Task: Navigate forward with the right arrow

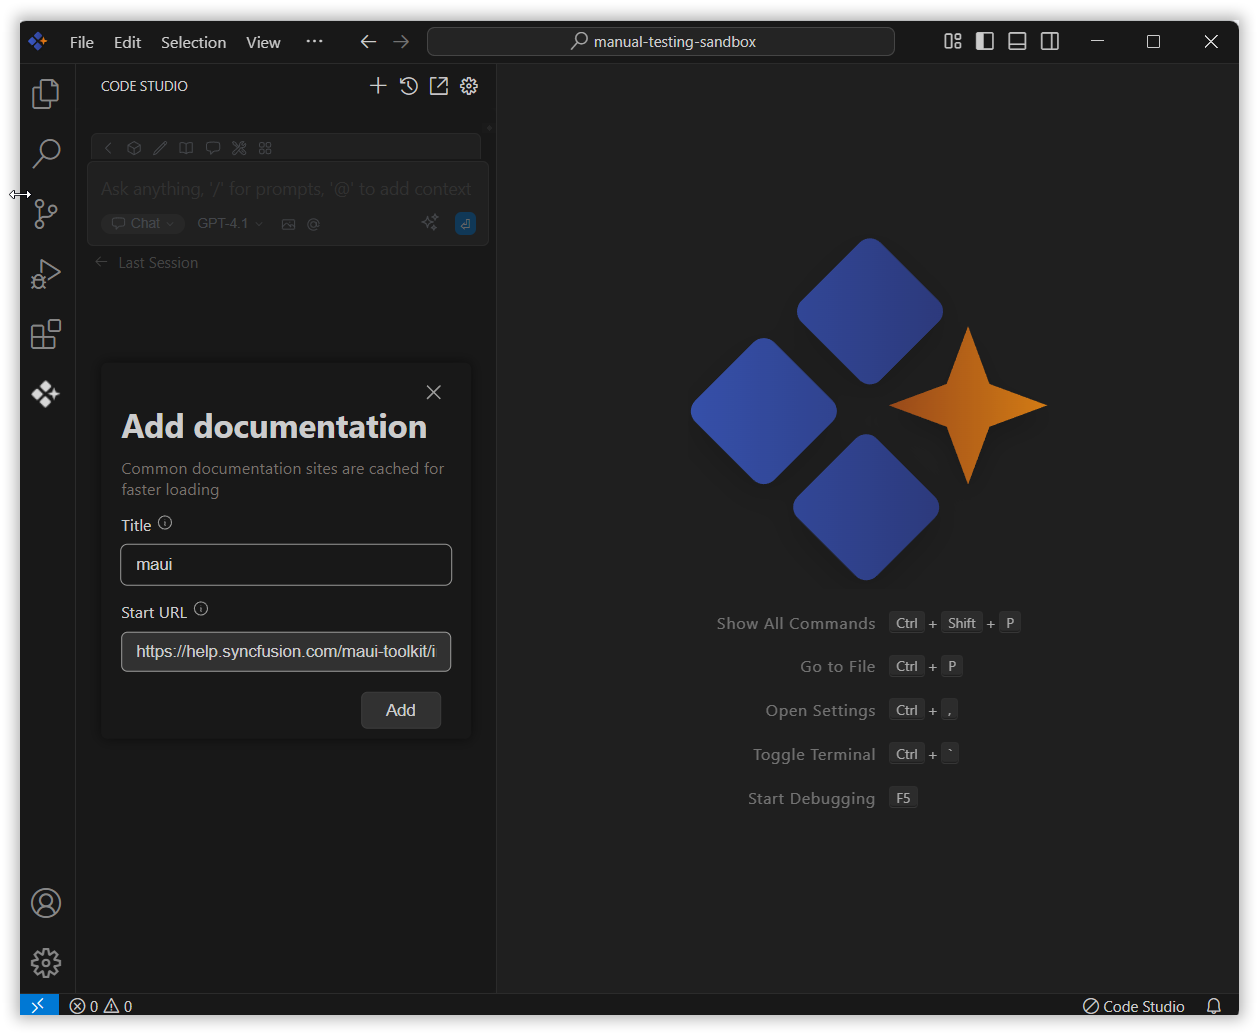Action: coord(401,41)
